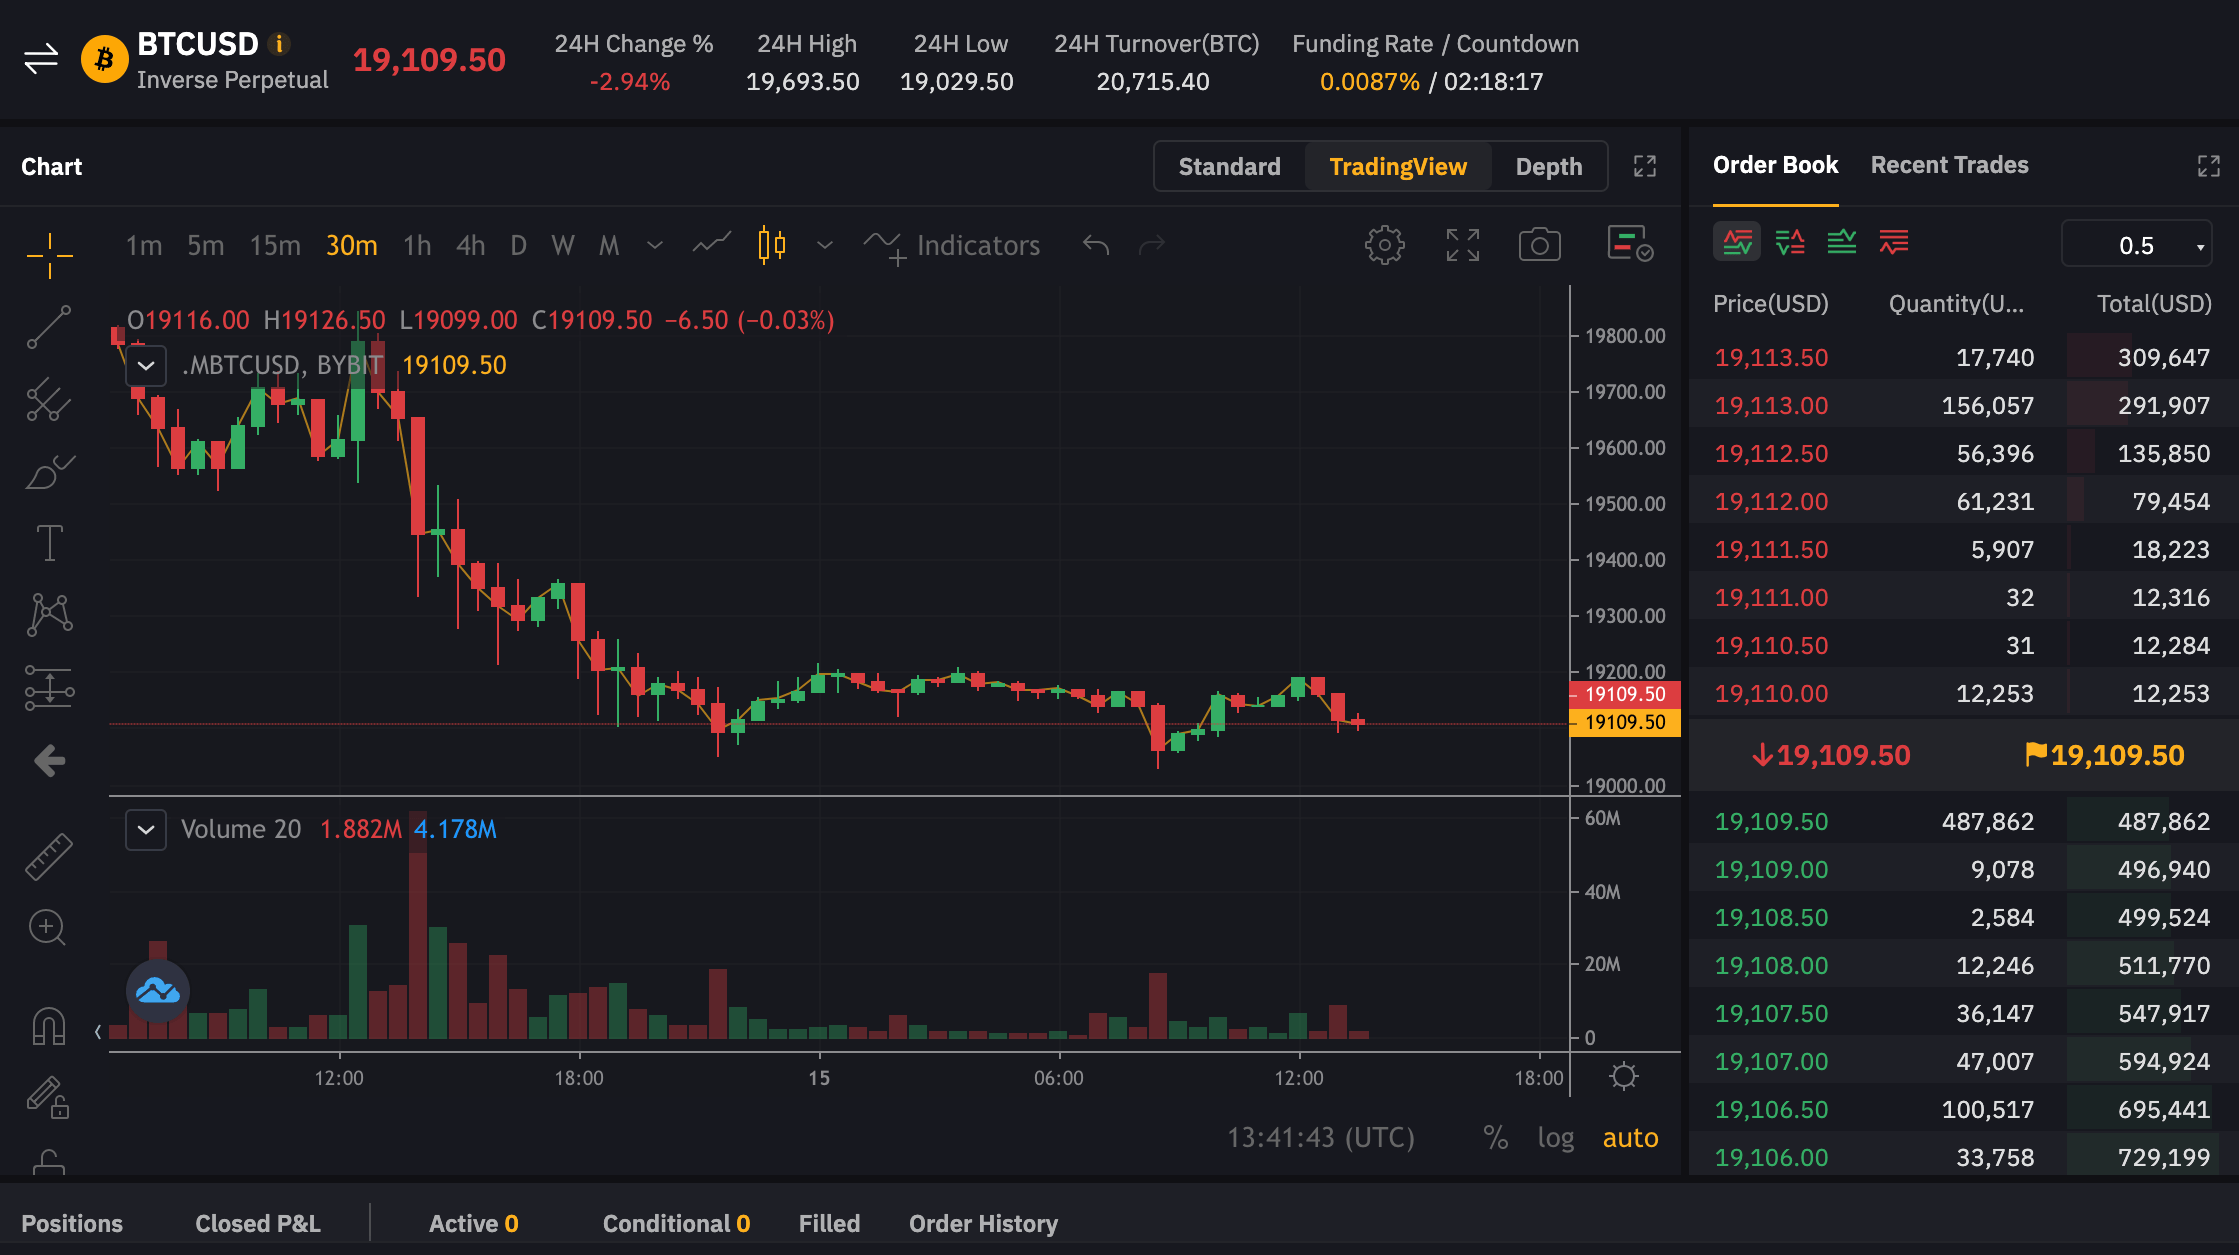The image size is (2239, 1255).
Task: Select the pattern XABCD tool
Action: [x=49, y=614]
